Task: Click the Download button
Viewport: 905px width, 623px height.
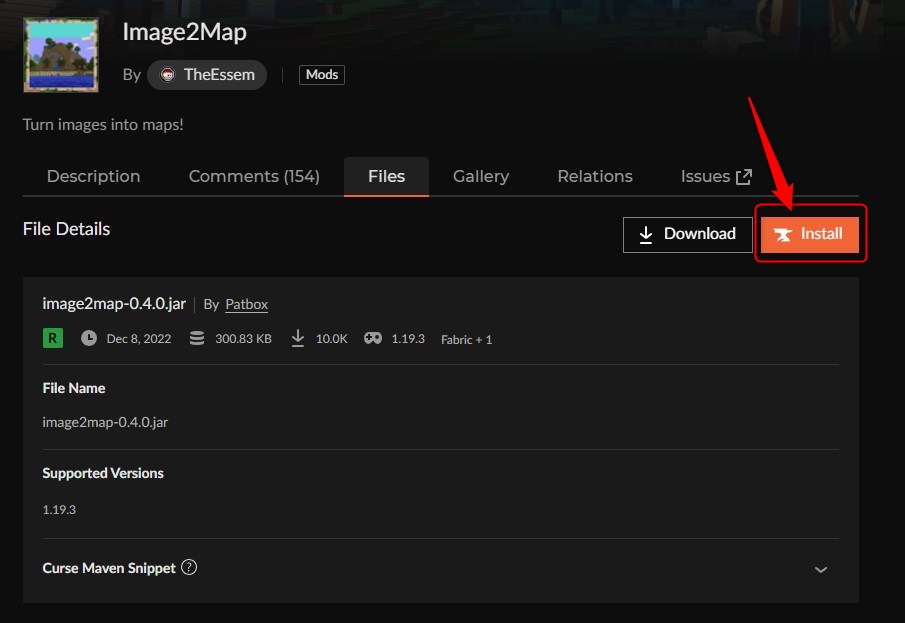Action: [687, 234]
